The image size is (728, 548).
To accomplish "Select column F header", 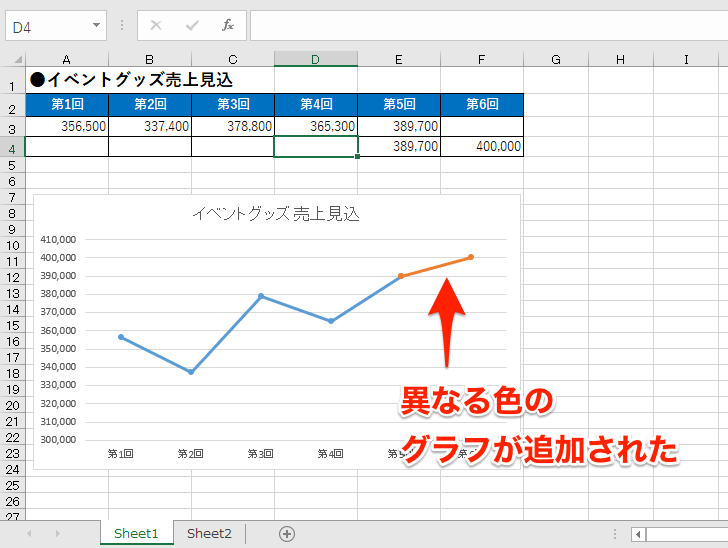I will [481, 59].
